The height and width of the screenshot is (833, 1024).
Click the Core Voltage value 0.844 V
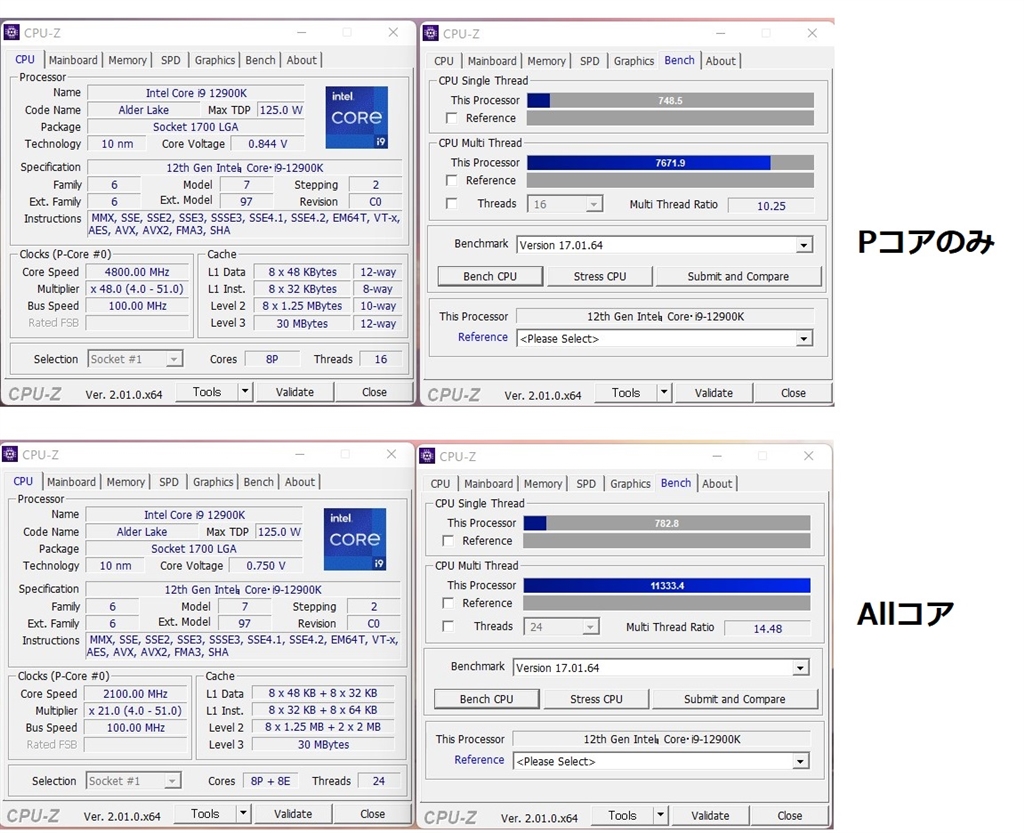[267, 144]
